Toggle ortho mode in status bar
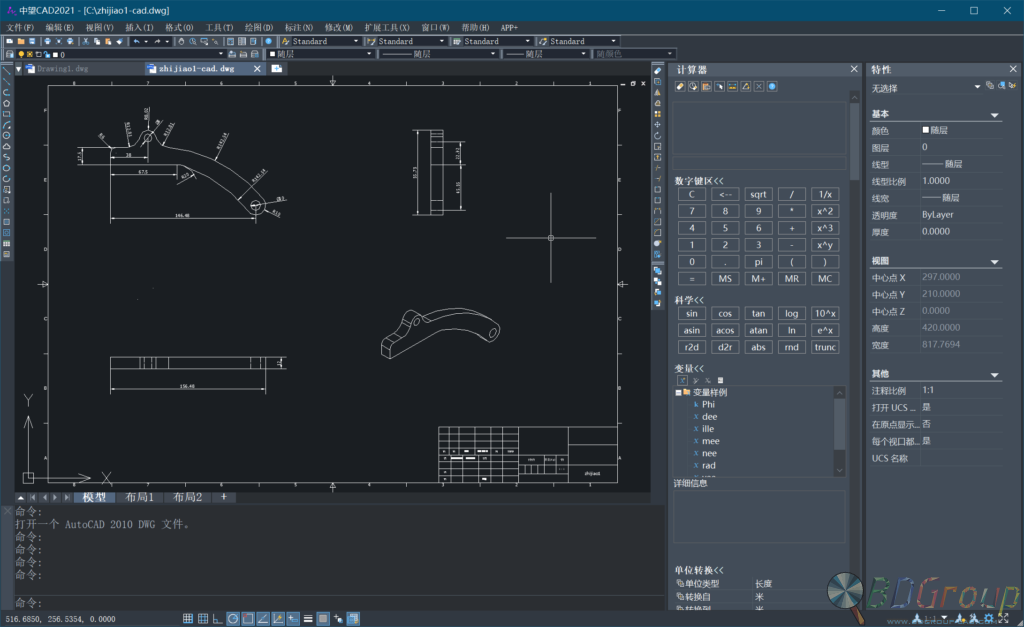This screenshot has width=1024, height=627. click(218, 619)
